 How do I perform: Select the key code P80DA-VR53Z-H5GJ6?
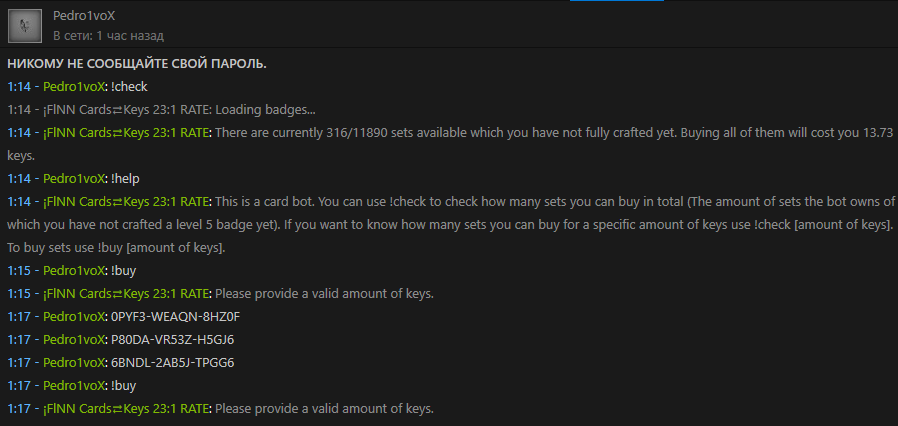point(173,340)
